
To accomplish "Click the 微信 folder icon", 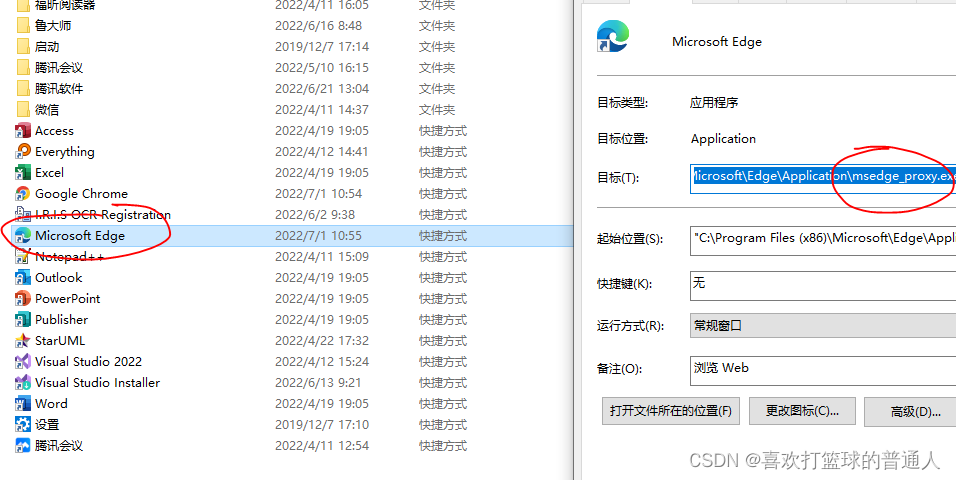I will pyautogui.click(x=23, y=110).
